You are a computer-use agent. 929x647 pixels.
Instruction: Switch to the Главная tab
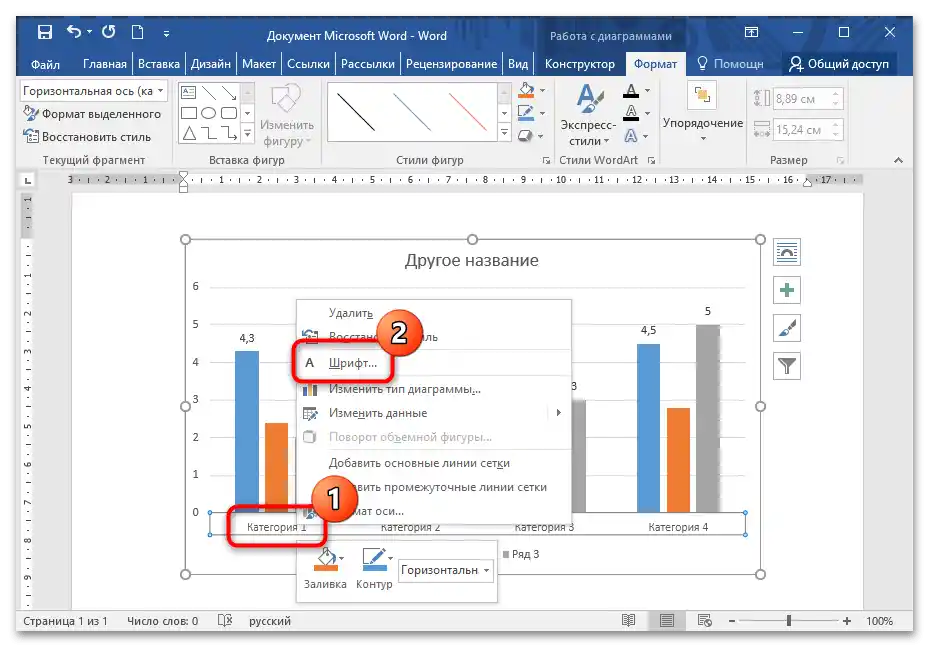[x=105, y=64]
